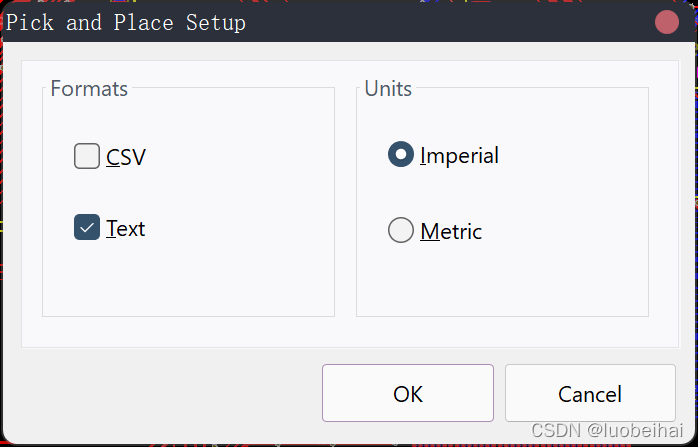Viewport: 698px width, 447px height.
Task: Click the Units group heading
Action: coord(388,88)
